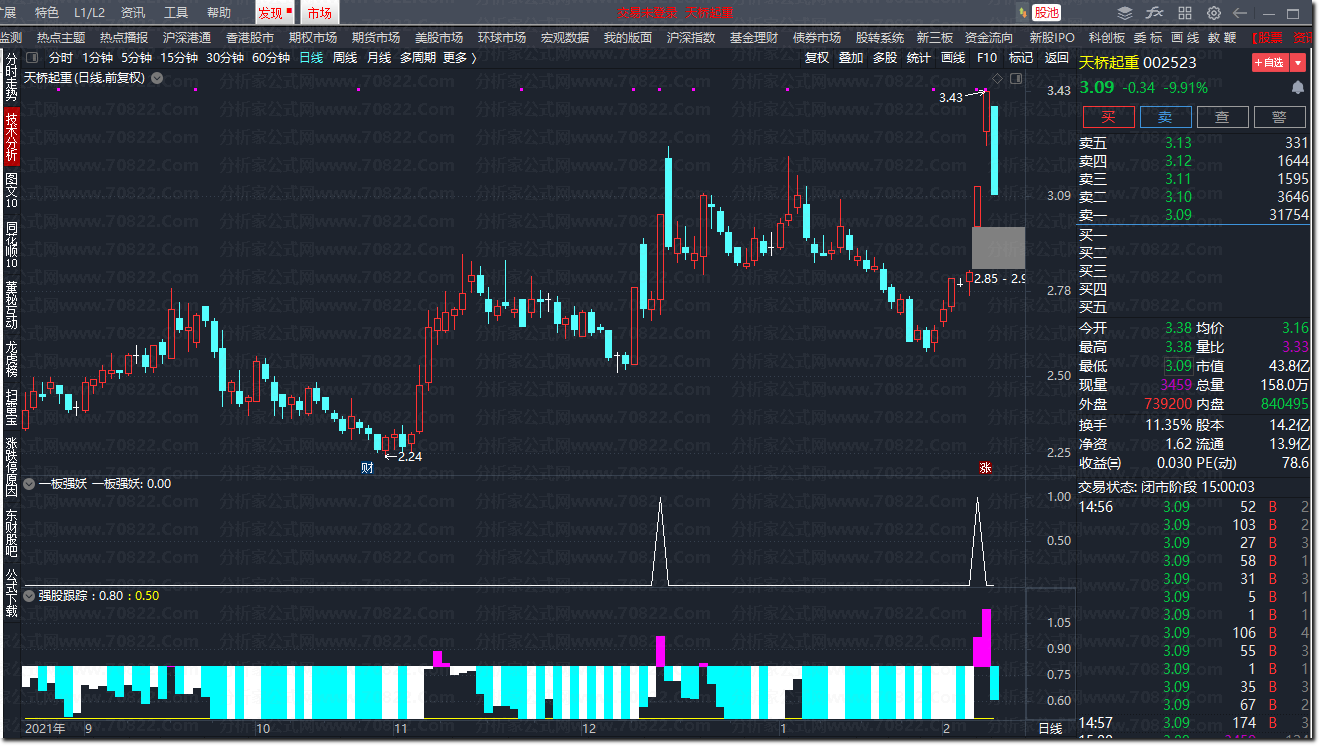Image resolution: width=1321 pixels, height=746 pixels.
Task: Open 热点主题 in the navigation bar
Action: click(61, 38)
